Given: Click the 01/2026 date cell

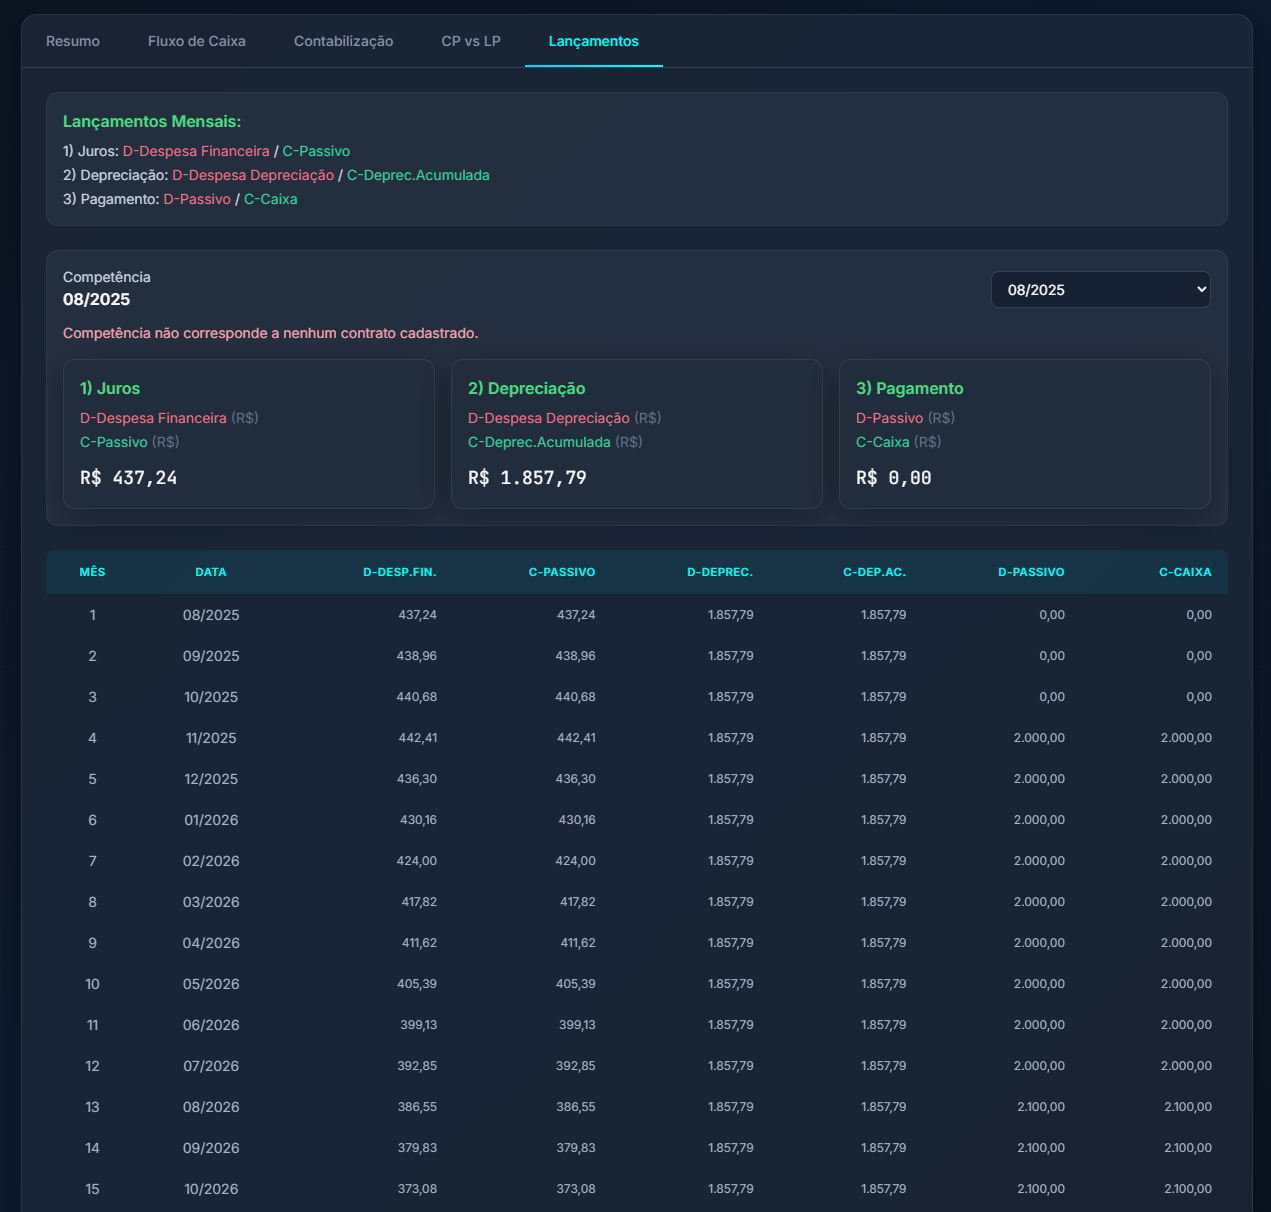Looking at the screenshot, I should pos(211,820).
